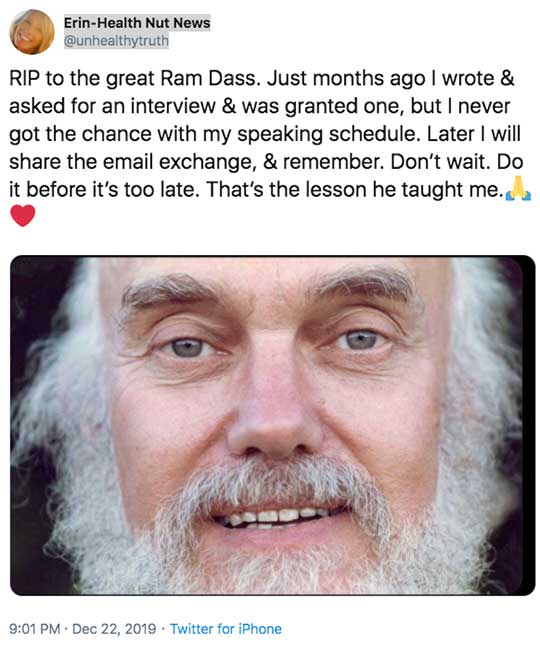Click the red heart emoji

point(23,216)
